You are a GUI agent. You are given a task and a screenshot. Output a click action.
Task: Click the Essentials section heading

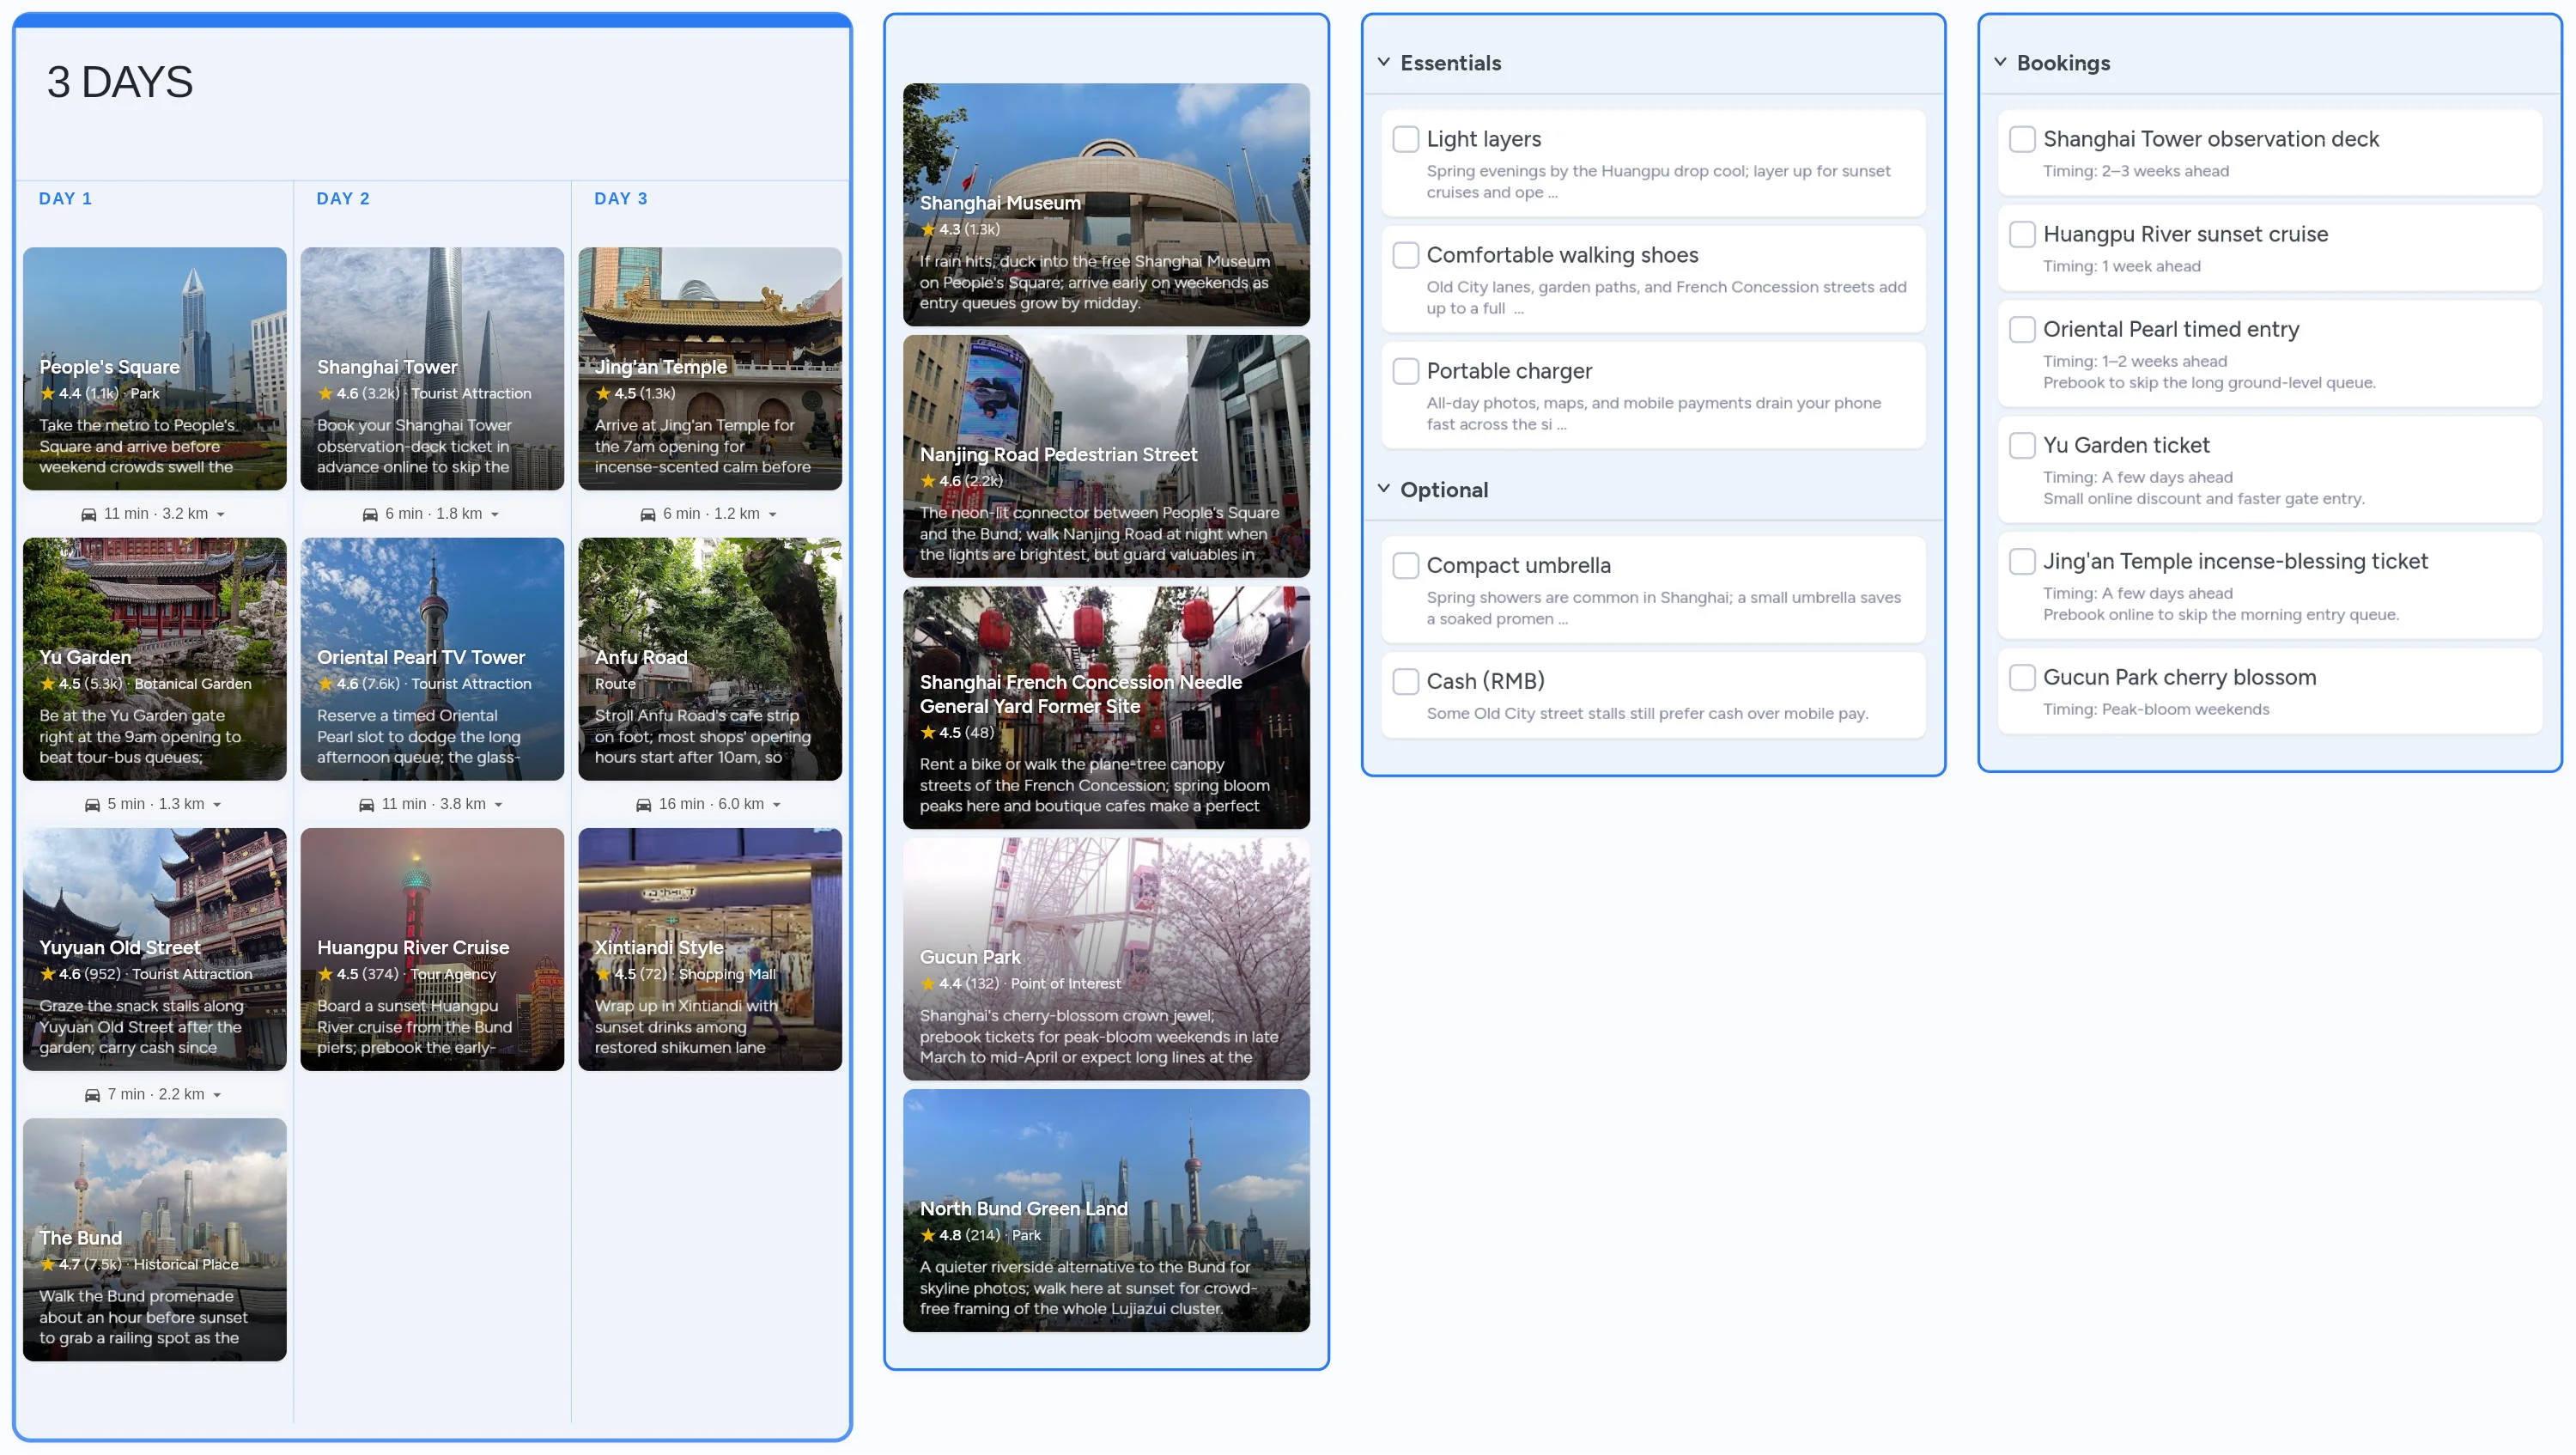coord(1450,63)
